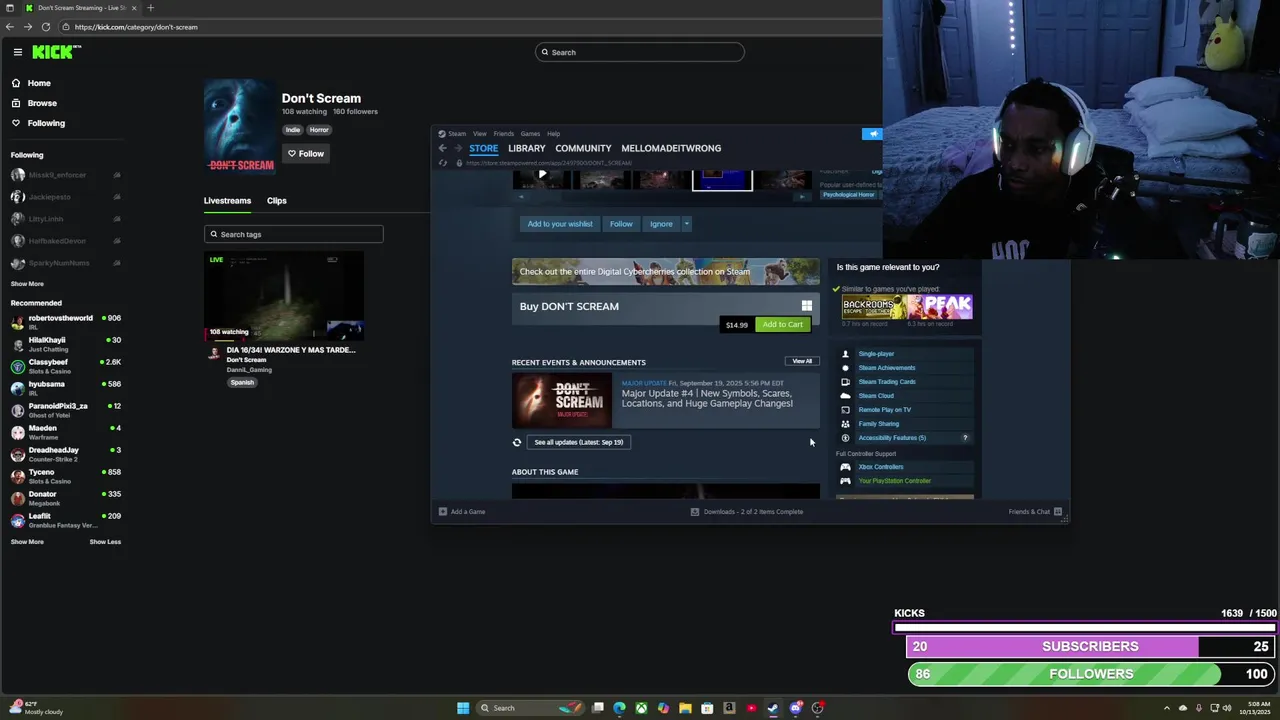Click the Steam Cloud feature icon

845,396
